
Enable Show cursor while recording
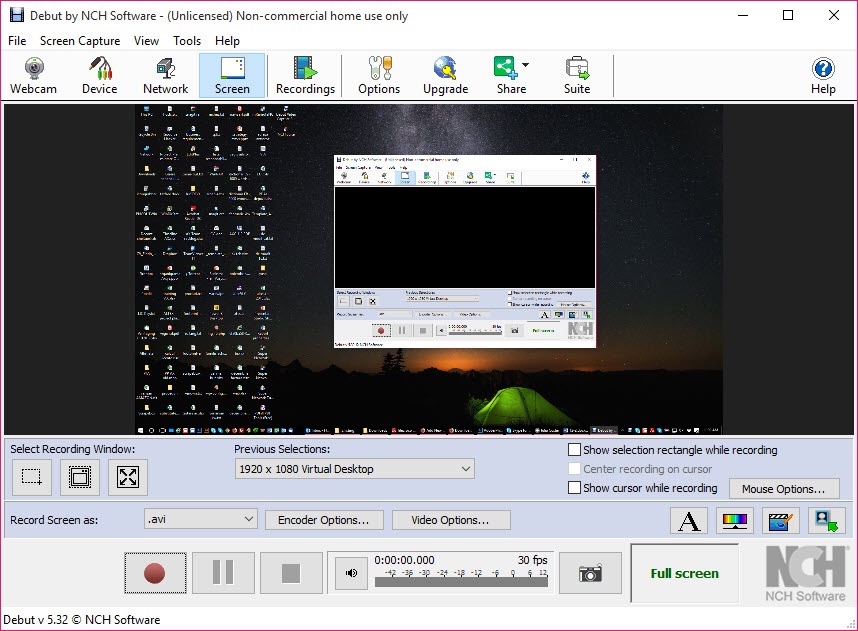(x=574, y=488)
